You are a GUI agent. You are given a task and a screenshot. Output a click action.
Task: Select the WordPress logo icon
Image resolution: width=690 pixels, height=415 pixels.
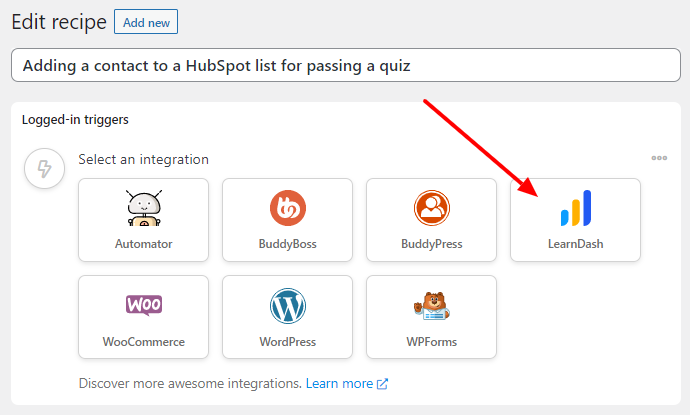click(x=288, y=305)
